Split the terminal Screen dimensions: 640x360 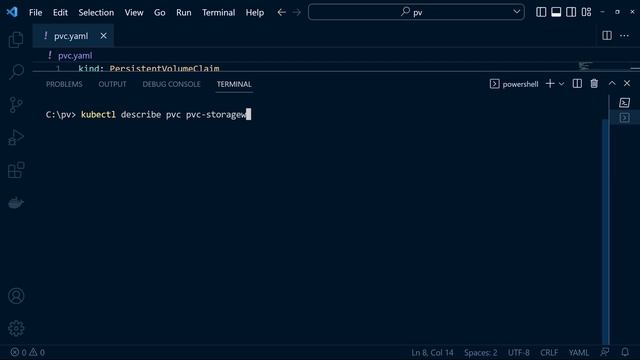[x=577, y=84]
